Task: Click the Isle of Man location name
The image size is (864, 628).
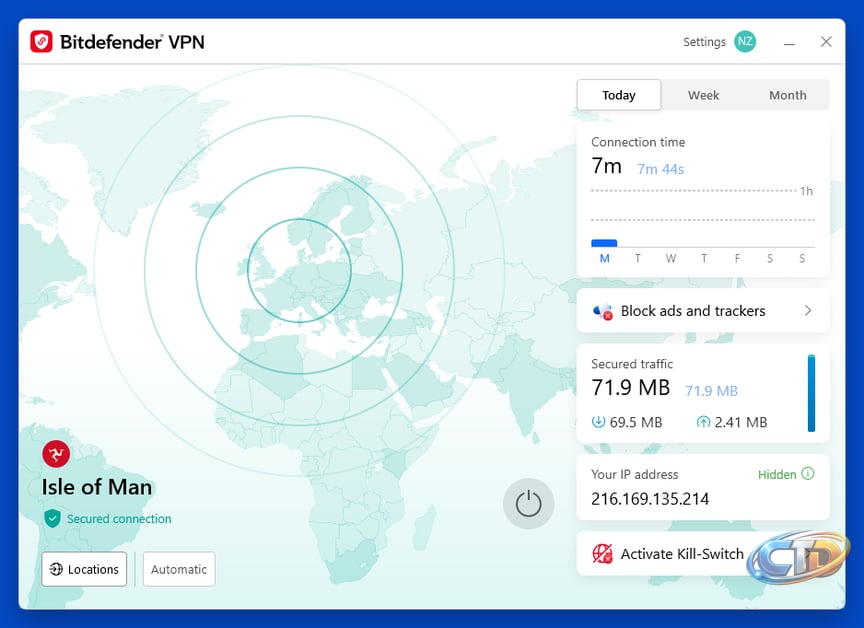Action: 97,487
